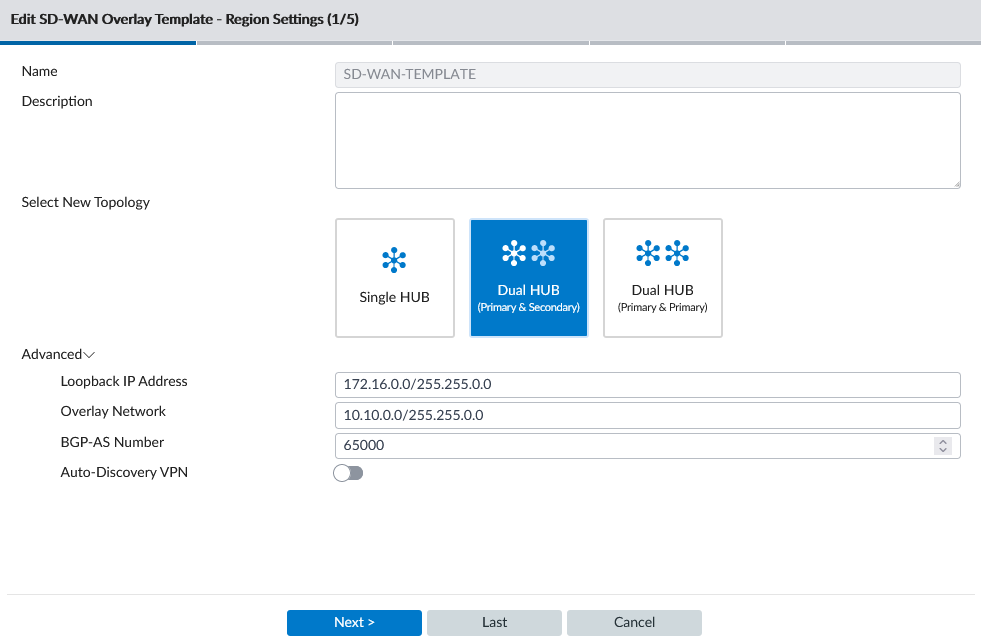This screenshot has height=638, width=981.
Task: Click the Next button
Action: tap(354, 622)
